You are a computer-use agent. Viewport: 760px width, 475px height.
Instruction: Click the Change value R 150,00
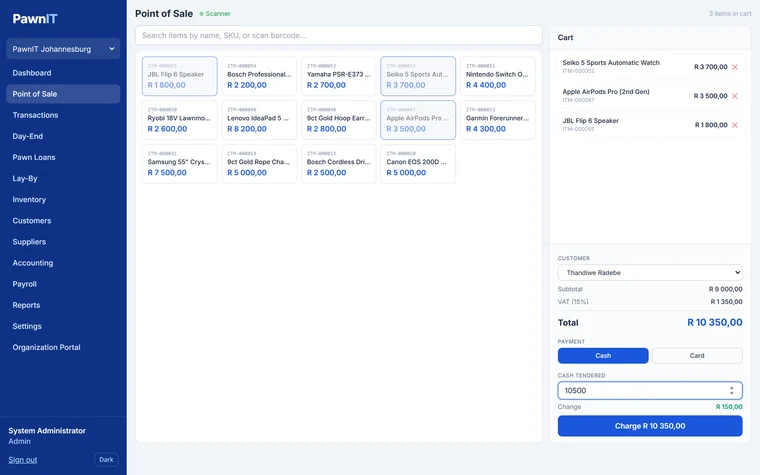(728, 407)
